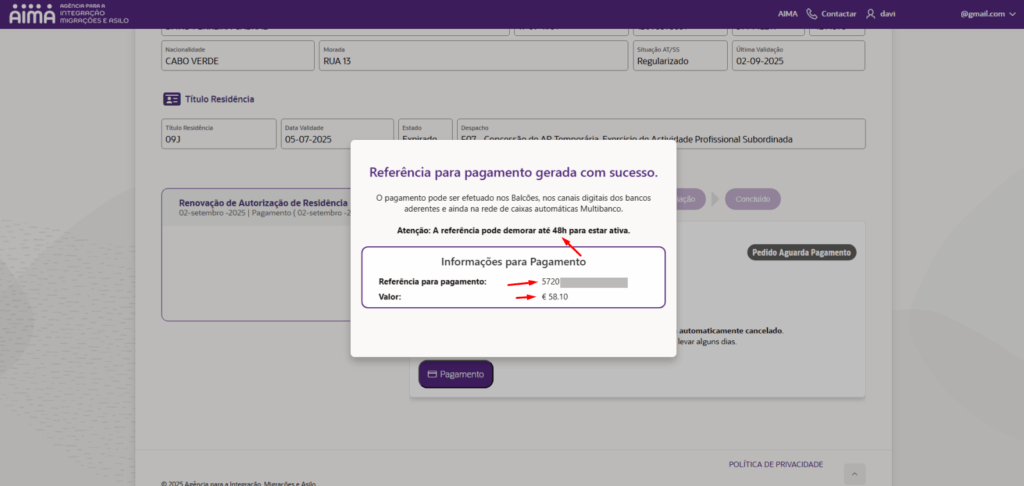
Task: Open the Política de Privacidade link
Action: (x=776, y=464)
